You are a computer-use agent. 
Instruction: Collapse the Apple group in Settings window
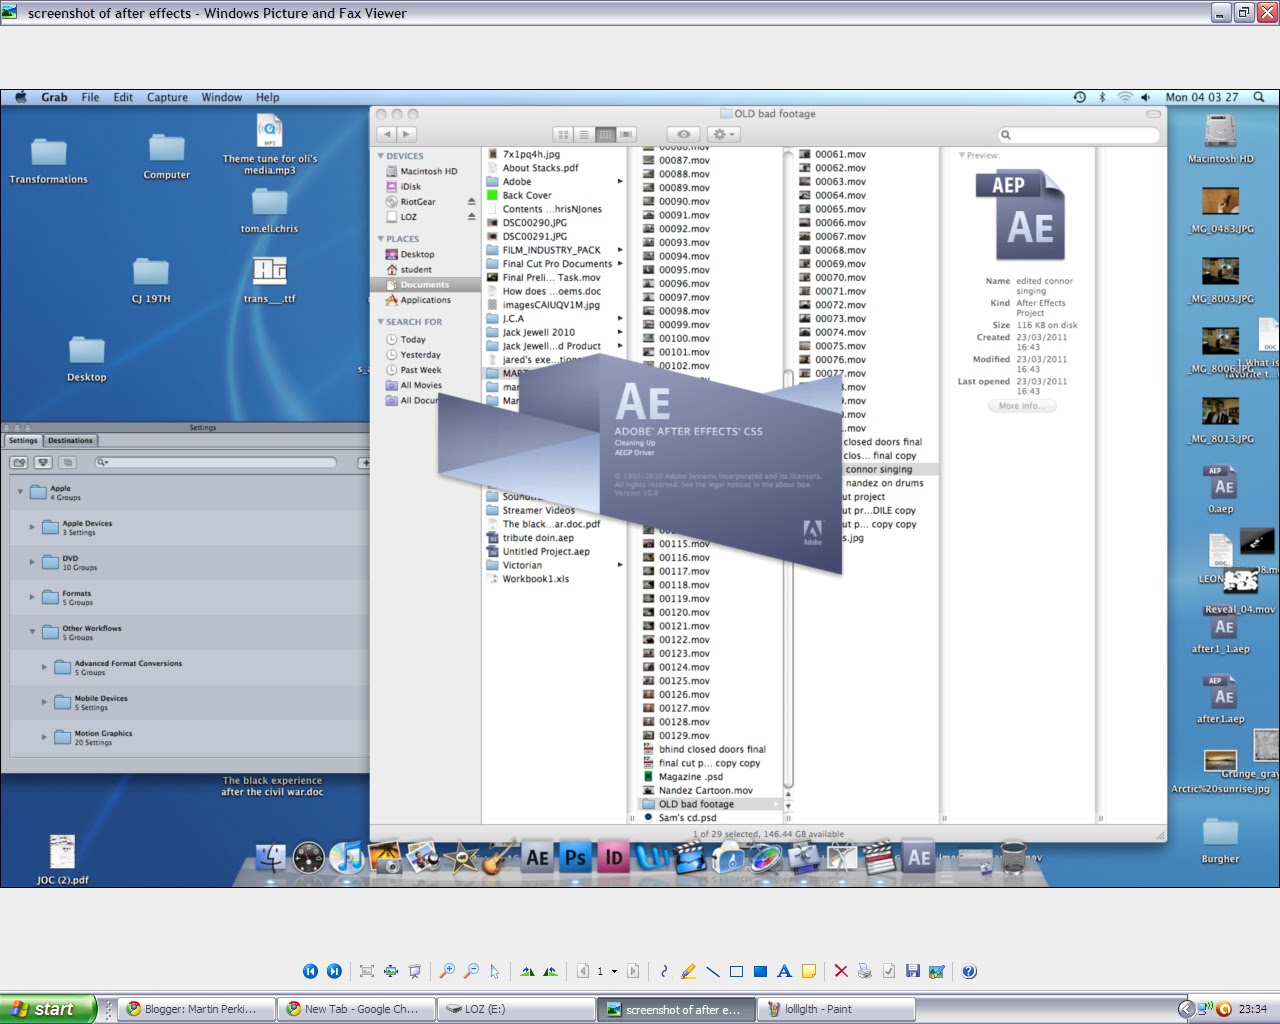coord(20,492)
